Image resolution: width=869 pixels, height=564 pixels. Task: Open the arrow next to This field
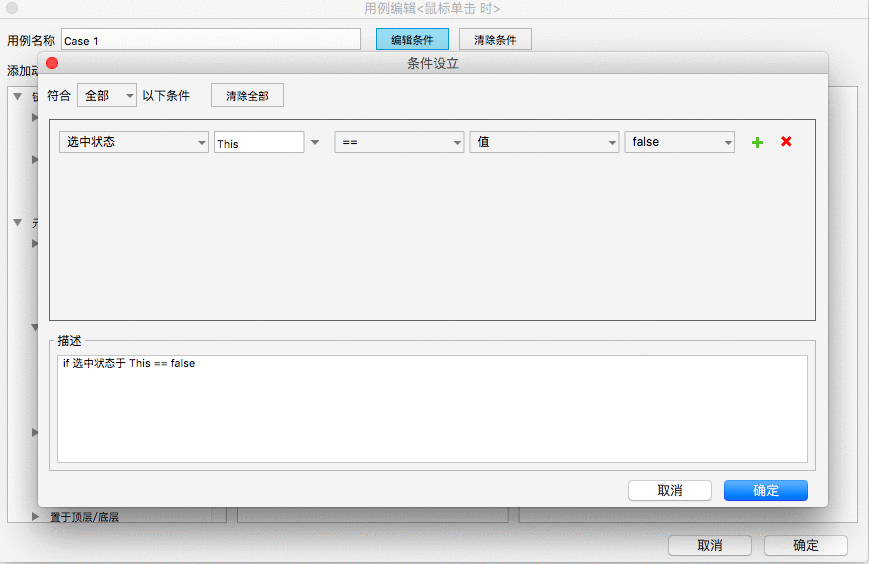pos(315,142)
